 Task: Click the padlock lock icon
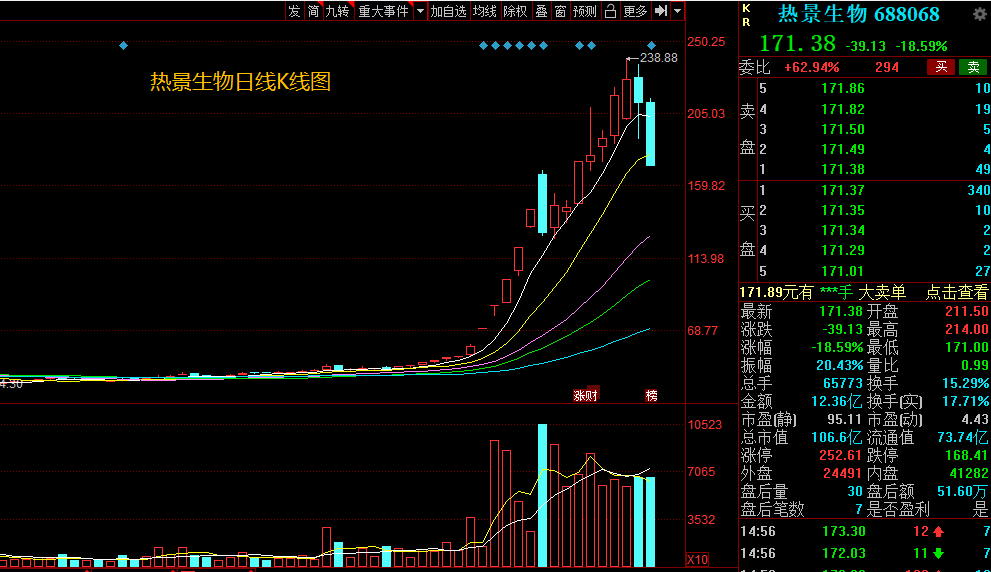pos(611,11)
